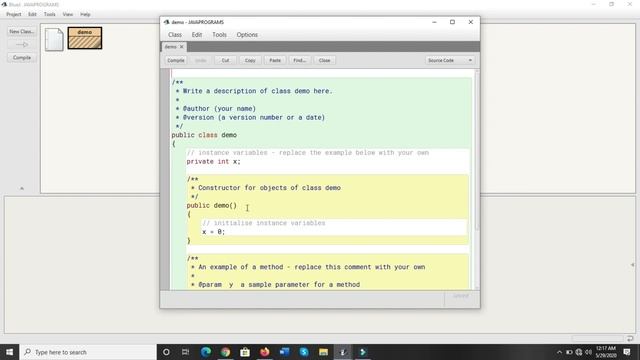
Task: Click the 'public demo()' constructor line
Action: (211, 206)
